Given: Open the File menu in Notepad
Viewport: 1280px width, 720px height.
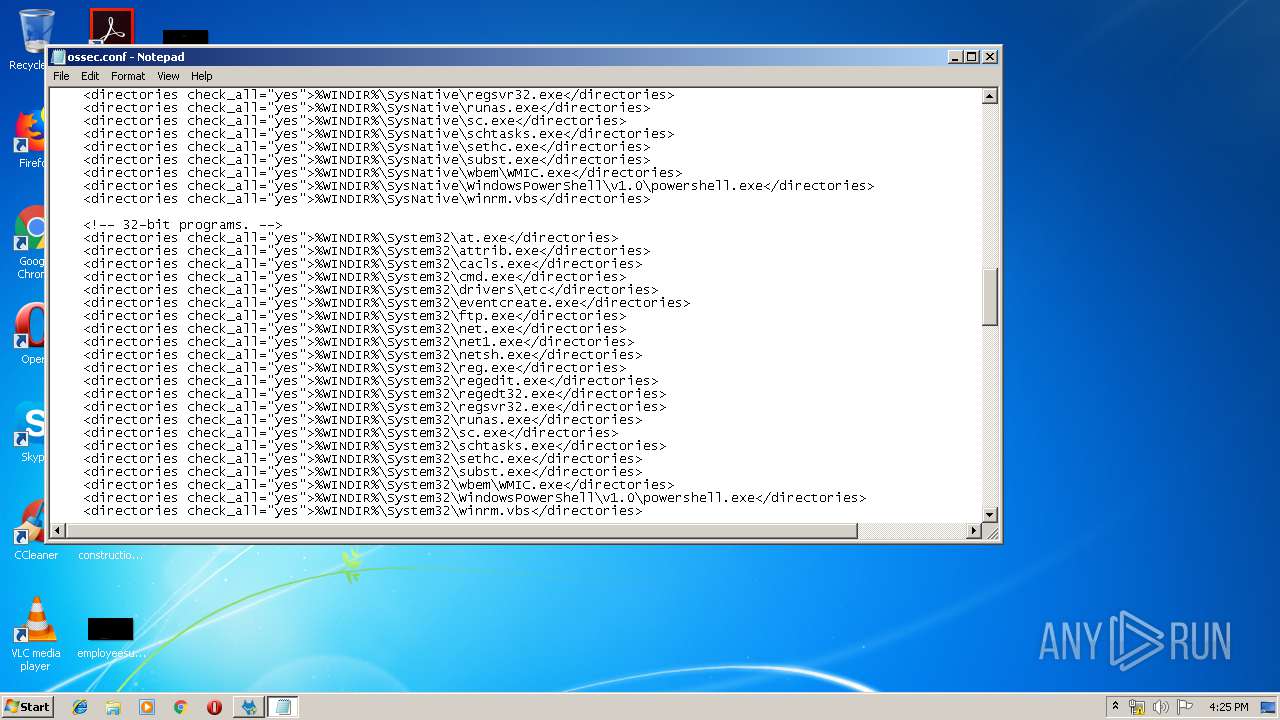Looking at the screenshot, I should tap(61, 76).
